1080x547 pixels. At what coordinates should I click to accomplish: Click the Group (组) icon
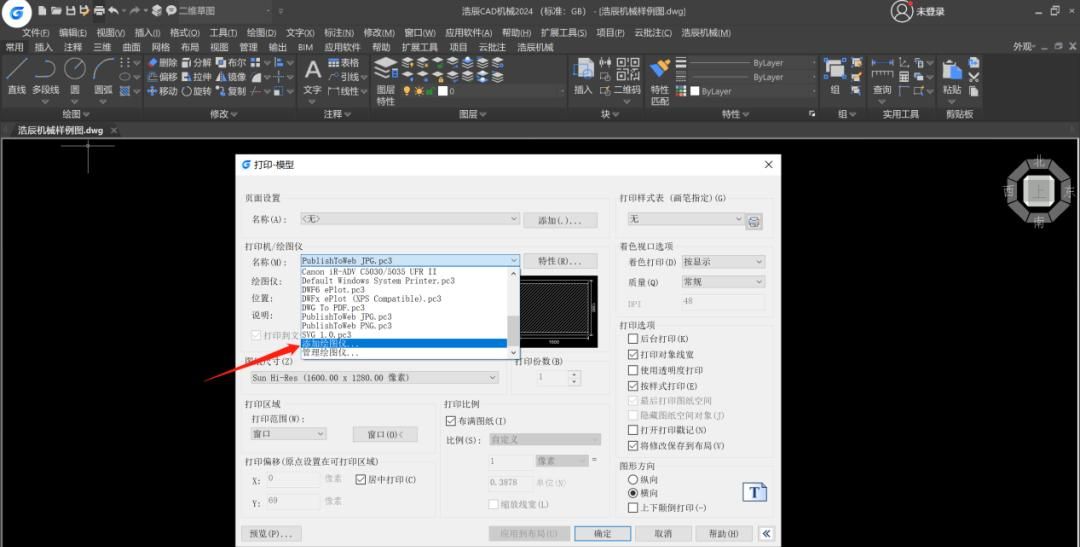(x=834, y=68)
